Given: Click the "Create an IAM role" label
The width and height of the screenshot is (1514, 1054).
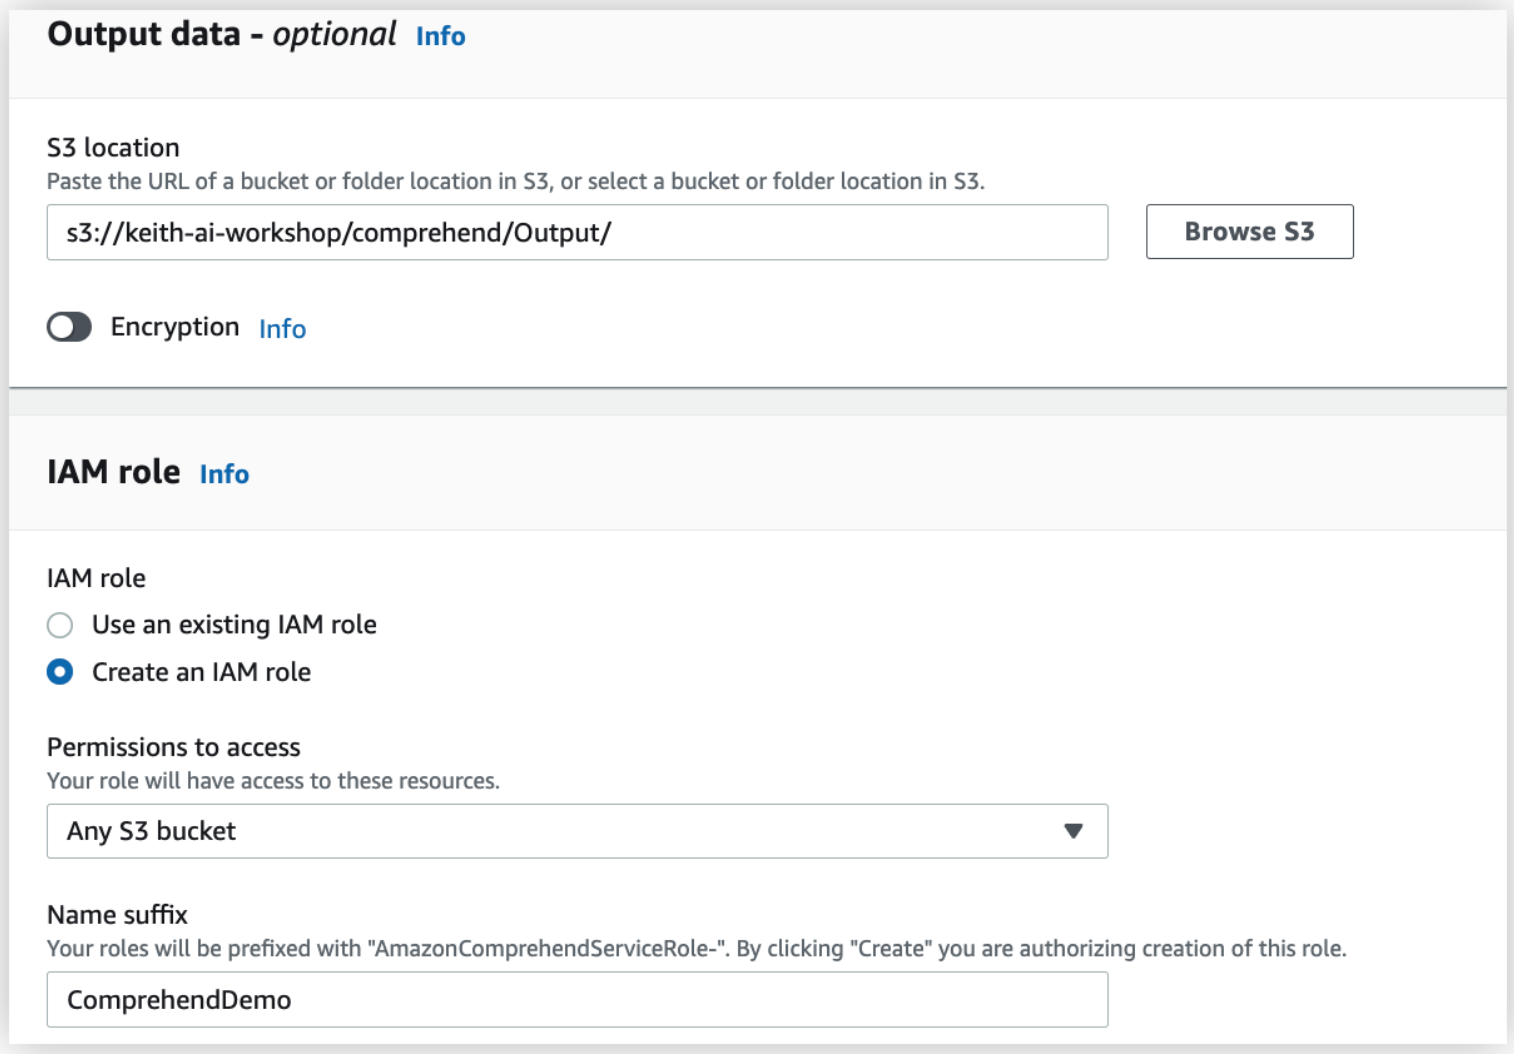Looking at the screenshot, I should pos(201,672).
